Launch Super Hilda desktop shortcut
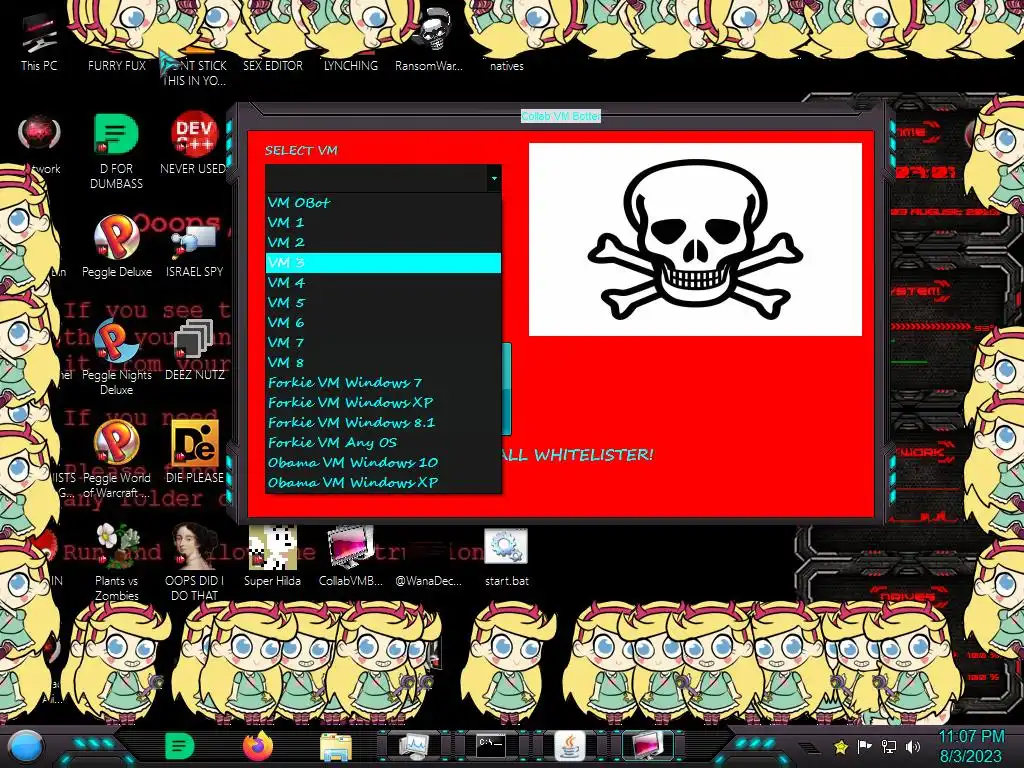Image resolution: width=1024 pixels, height=768 pixels. [x=272, y=555]
